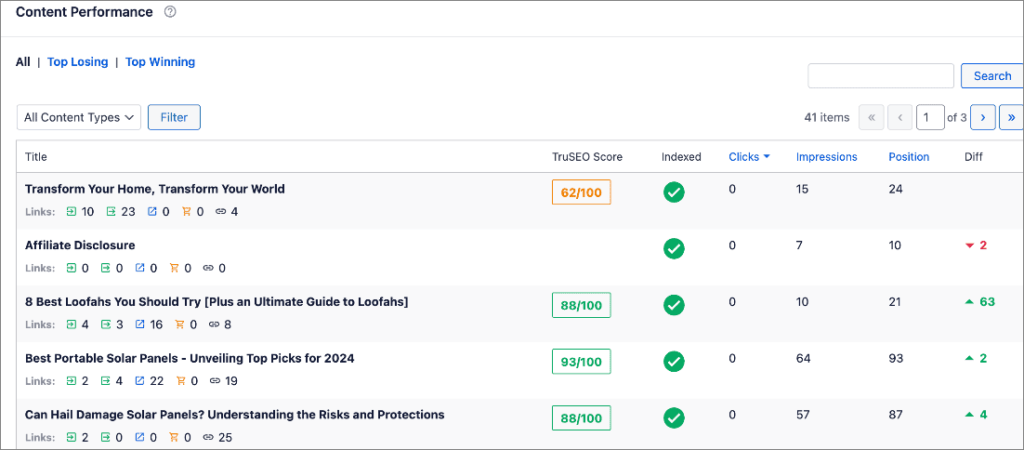Switch to Top Losing tab
This screenshot has height=450, width=1024.
click(78, 62)
